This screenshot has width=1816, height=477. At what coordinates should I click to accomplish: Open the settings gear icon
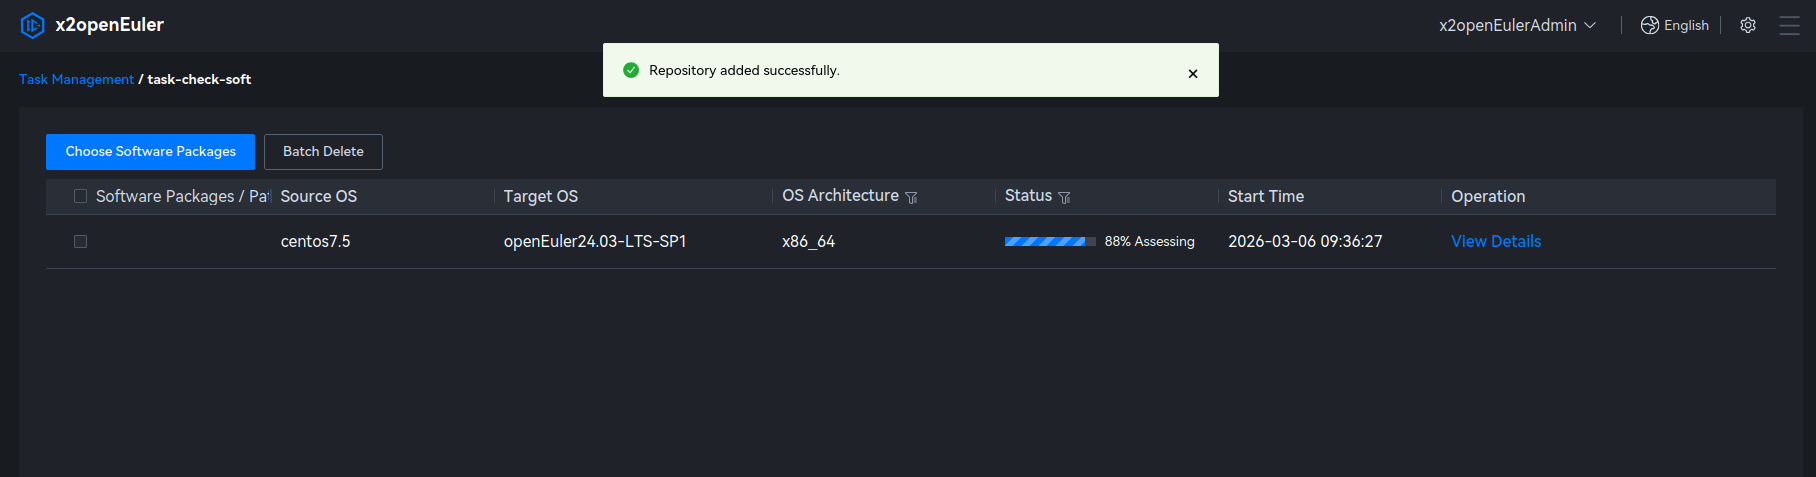point(1748,25)
